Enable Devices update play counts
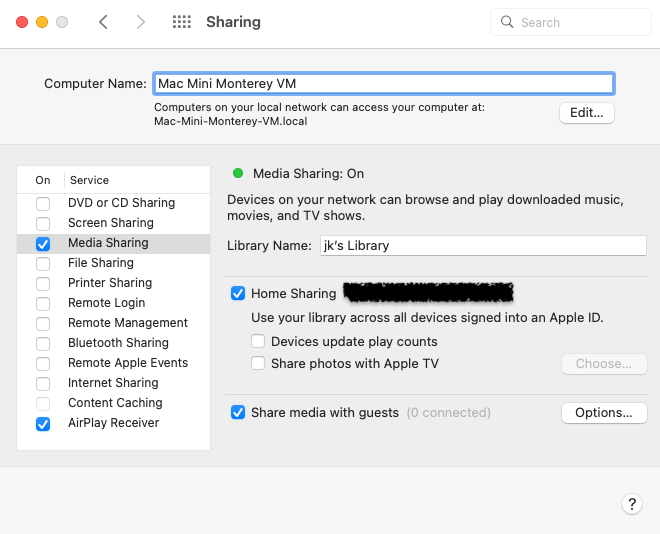Viewport: 660px width, 534px height. (x=258, y=341)
